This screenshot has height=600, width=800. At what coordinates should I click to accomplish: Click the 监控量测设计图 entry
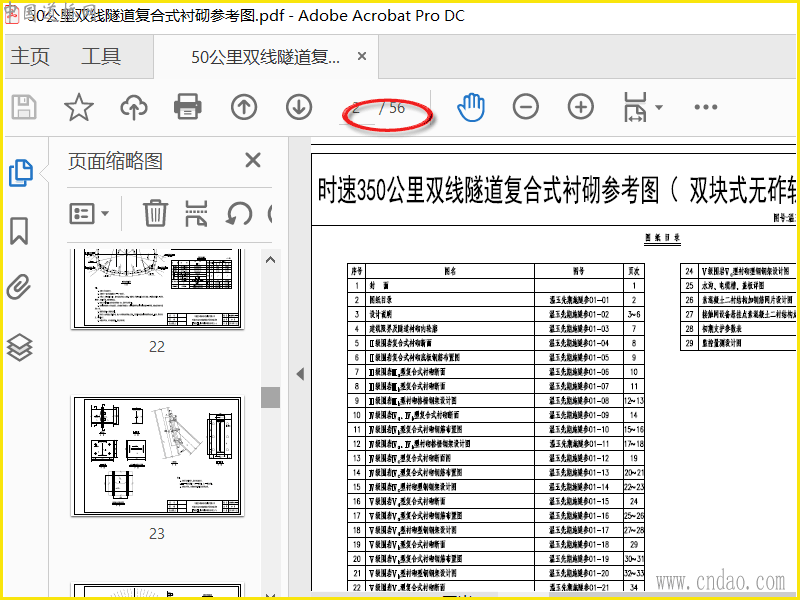[721, 343]
